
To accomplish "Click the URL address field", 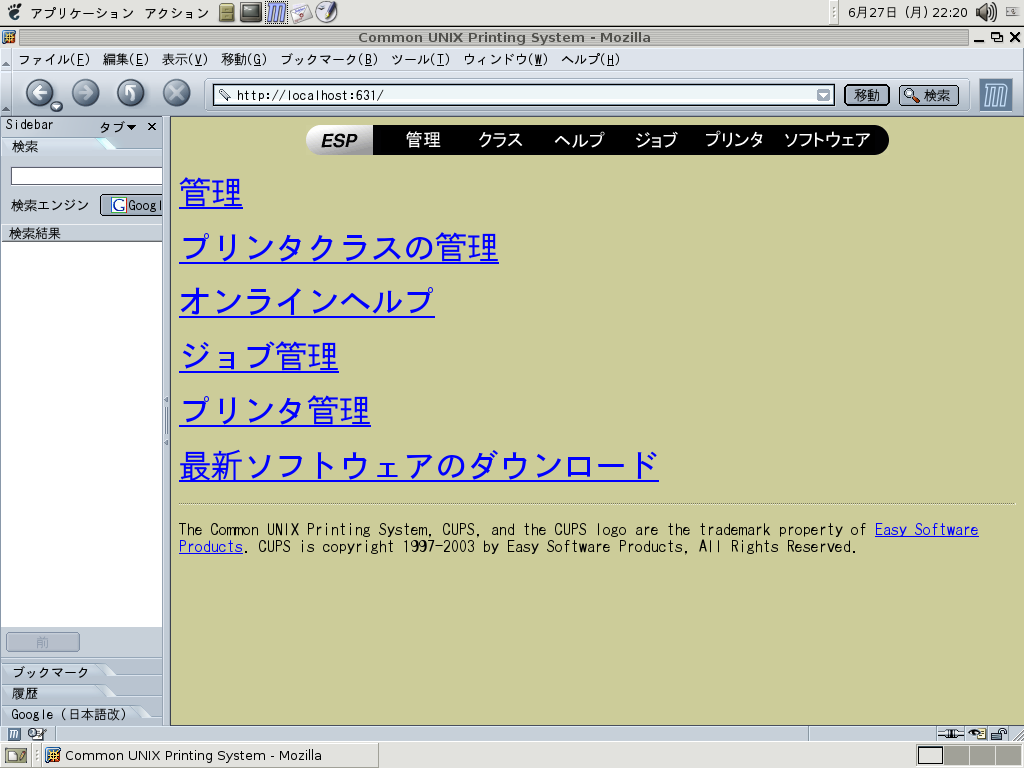I will click(x=526, y=95).
